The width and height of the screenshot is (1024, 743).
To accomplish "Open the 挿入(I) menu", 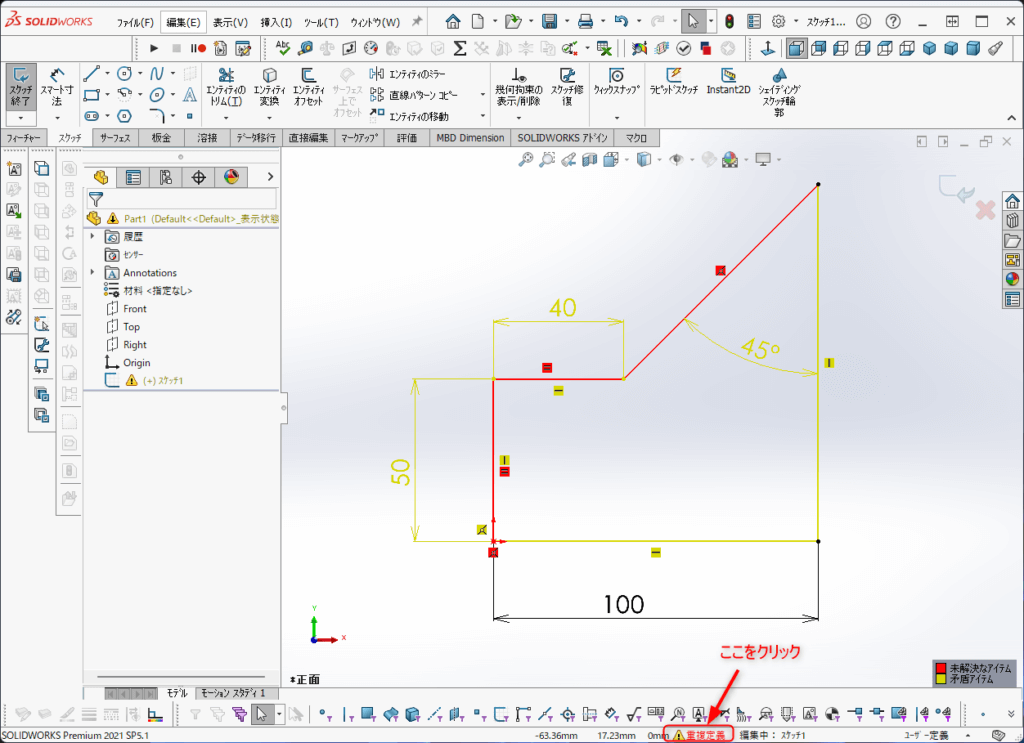I will (x=276, y=22).
